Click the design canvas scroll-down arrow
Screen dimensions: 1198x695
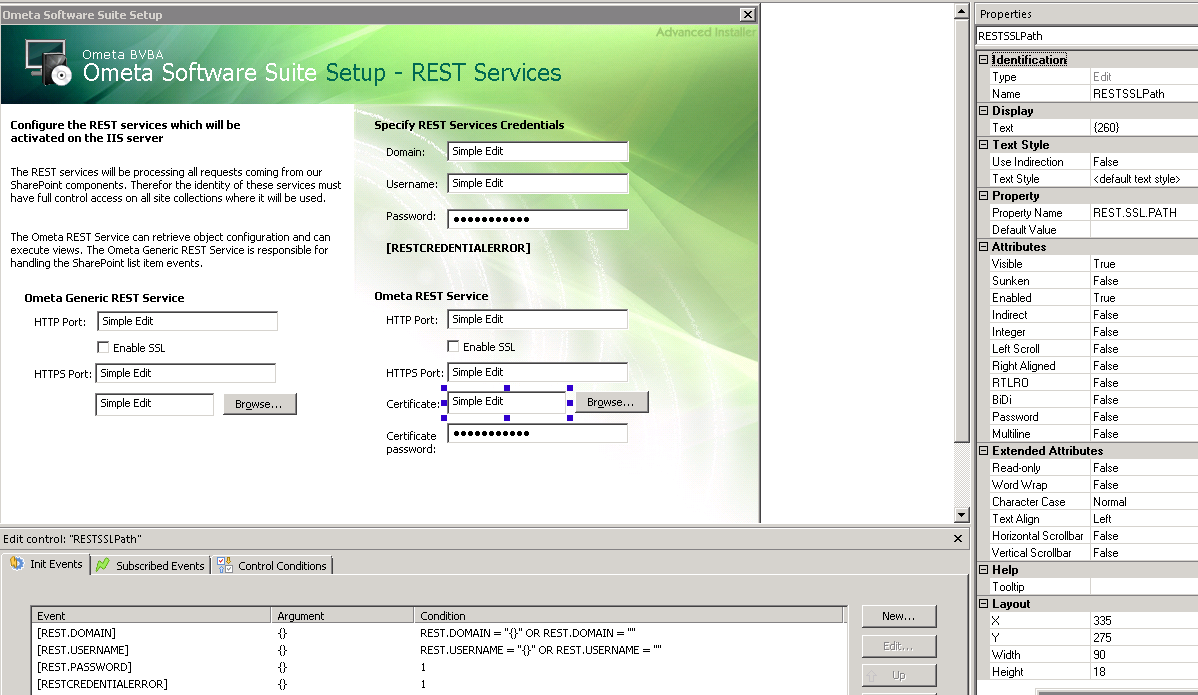(x=962, y=515)
